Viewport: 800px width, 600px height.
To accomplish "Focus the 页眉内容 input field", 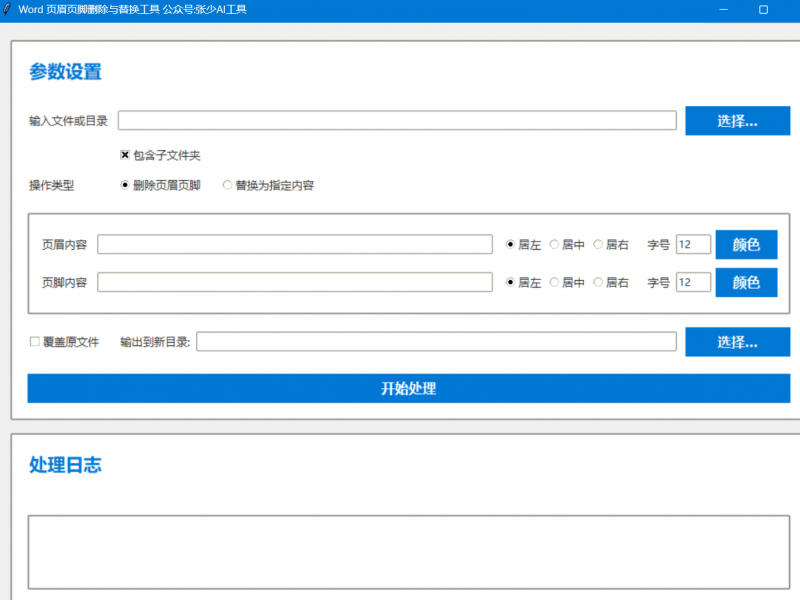I will 294,245.
